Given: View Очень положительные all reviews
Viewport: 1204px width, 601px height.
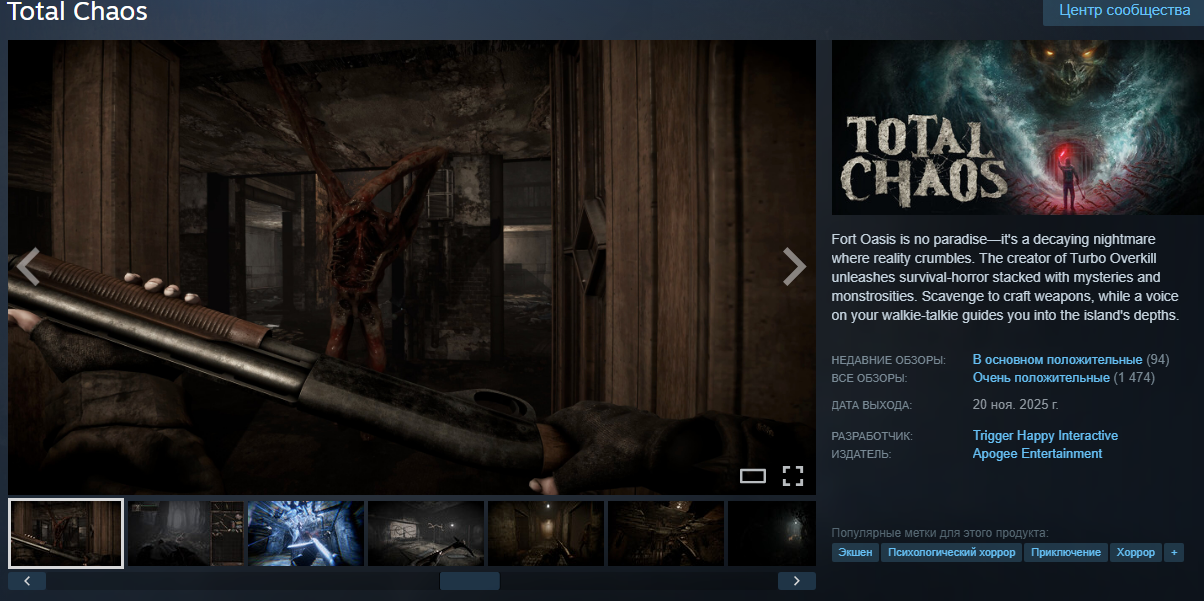Looking at the screenshot, I should click(x=1041, y=378).
